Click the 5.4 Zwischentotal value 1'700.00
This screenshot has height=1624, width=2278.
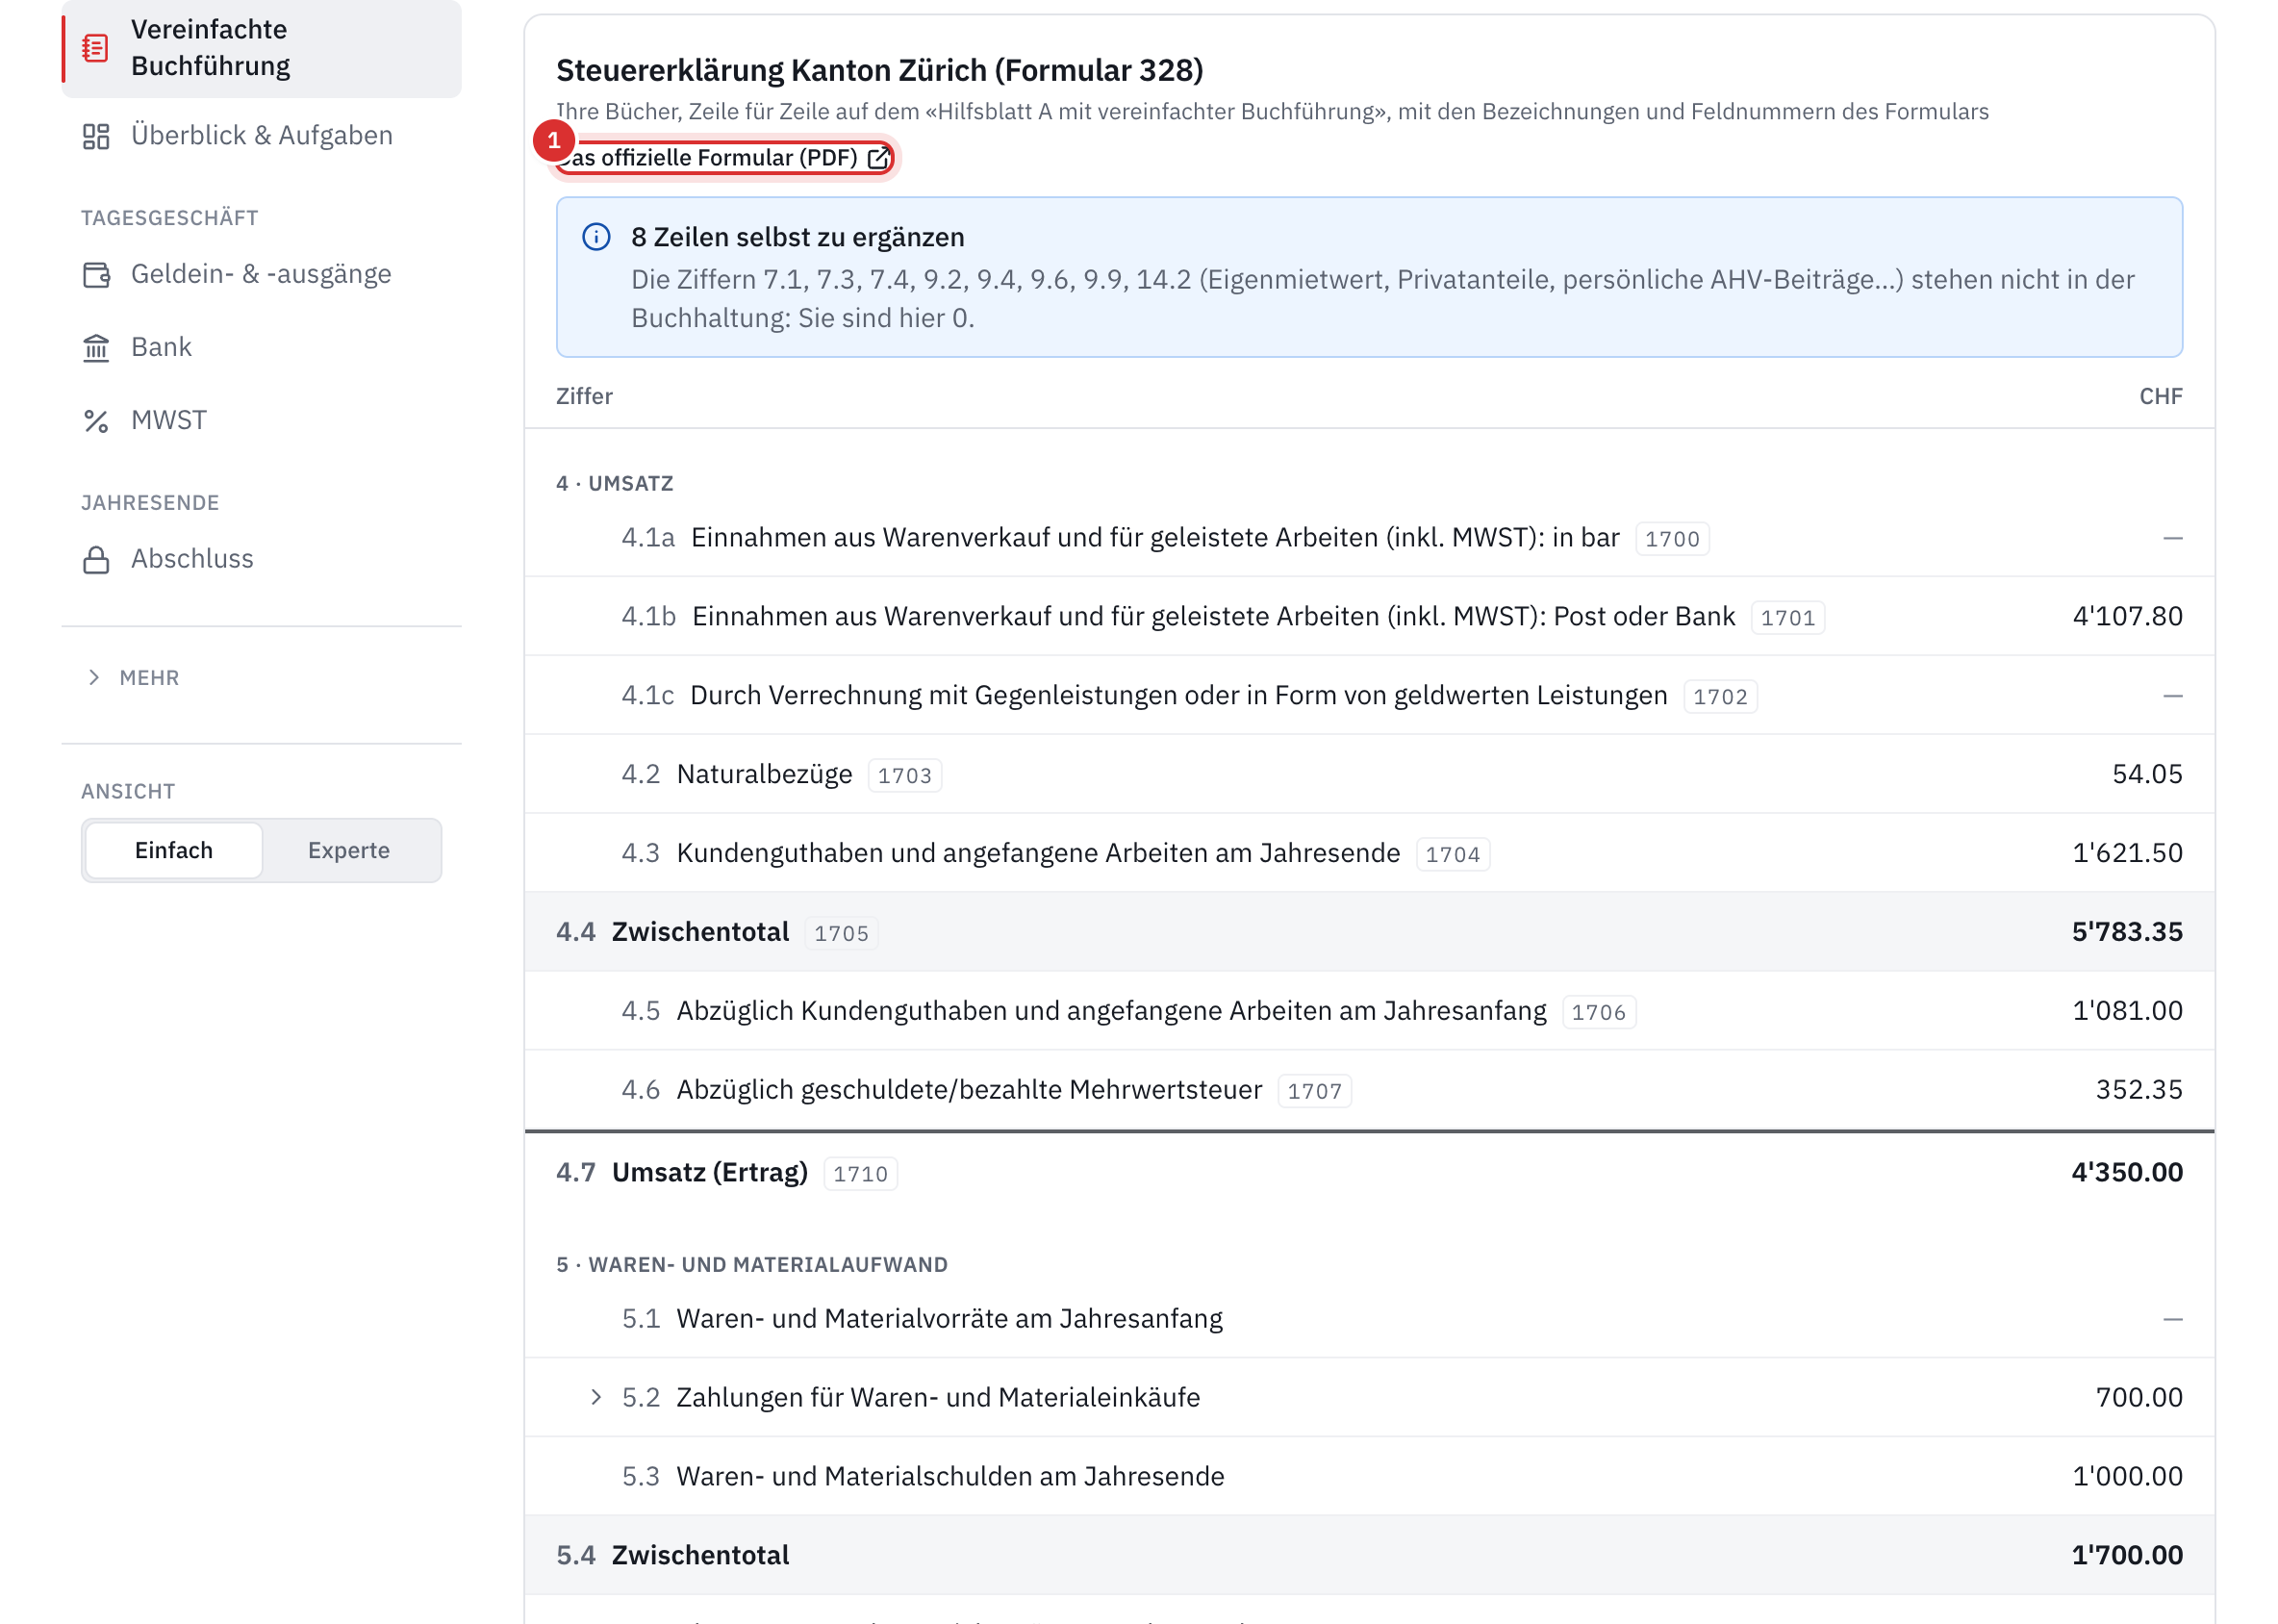(2127, 1555)
